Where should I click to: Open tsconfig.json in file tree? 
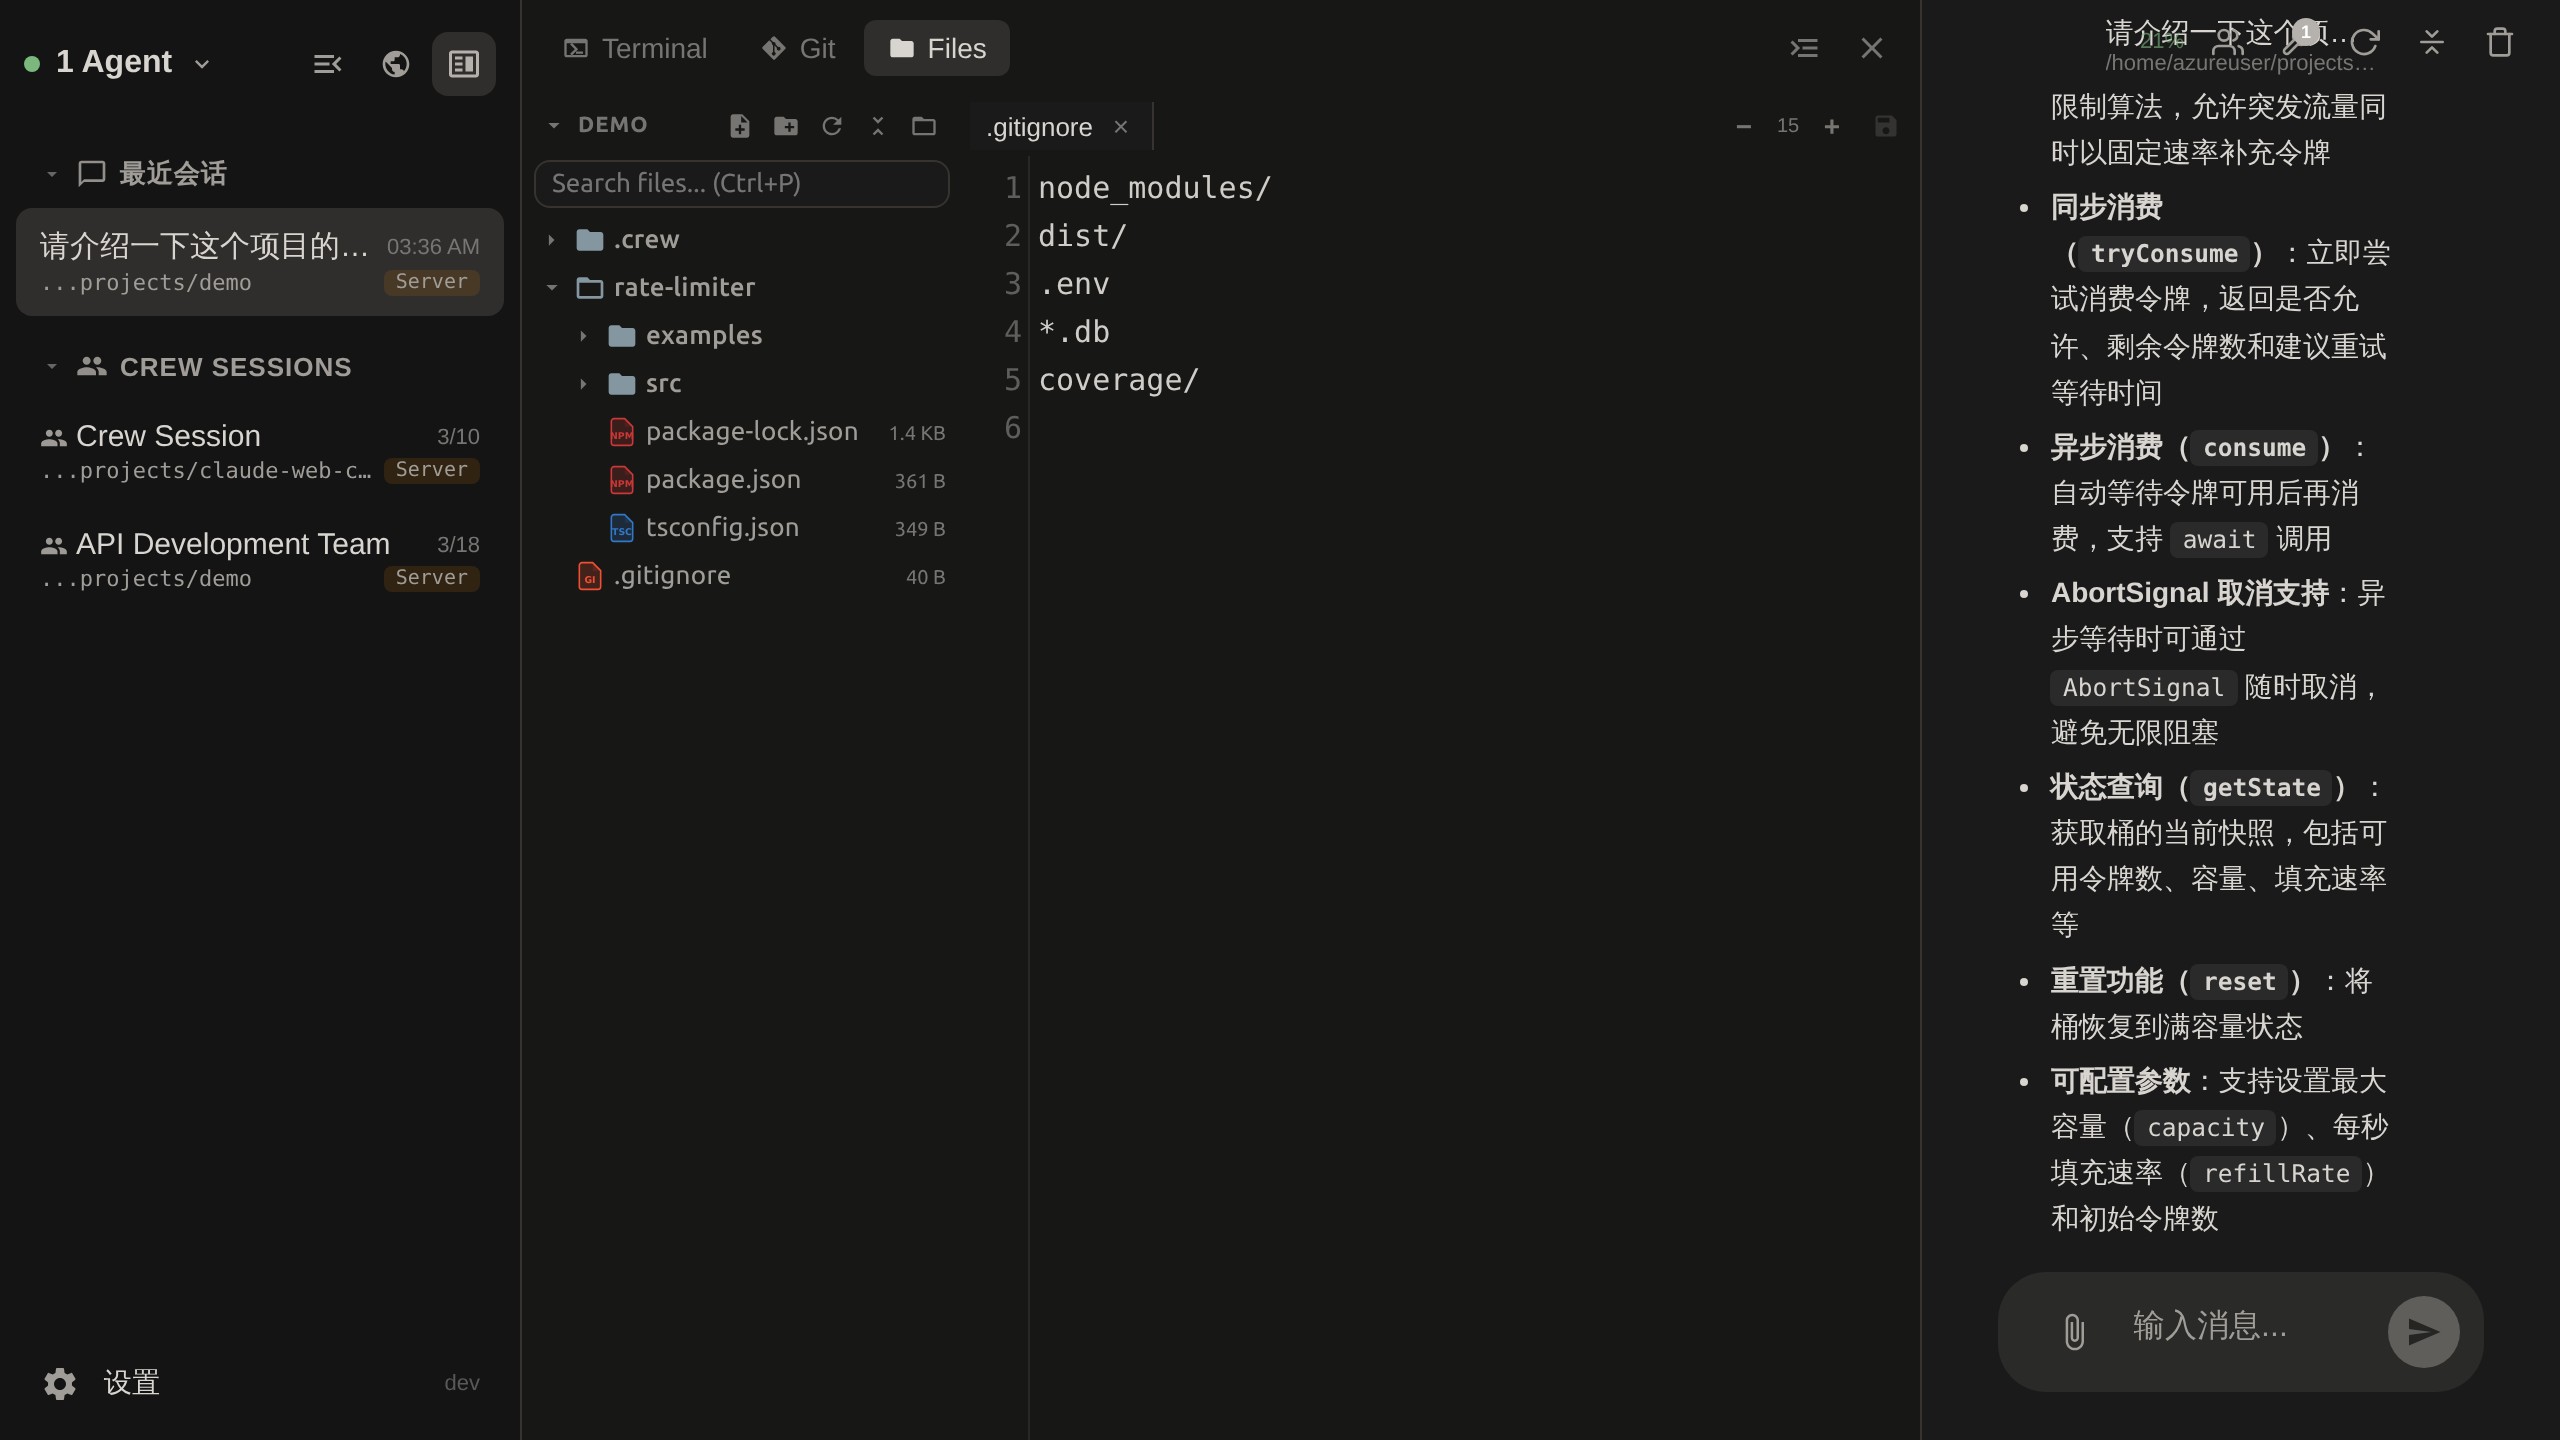pos(722,528)
